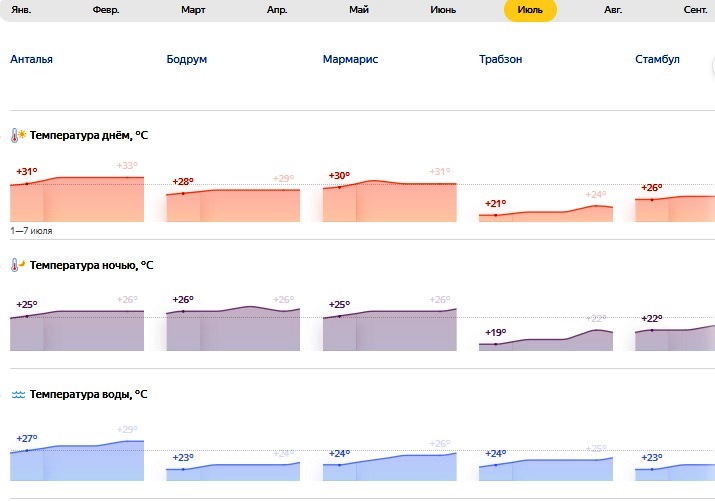The height and width of the screenshot is (501, 715).
Task: Open the Анталья city link
Action: click(31, 59)
